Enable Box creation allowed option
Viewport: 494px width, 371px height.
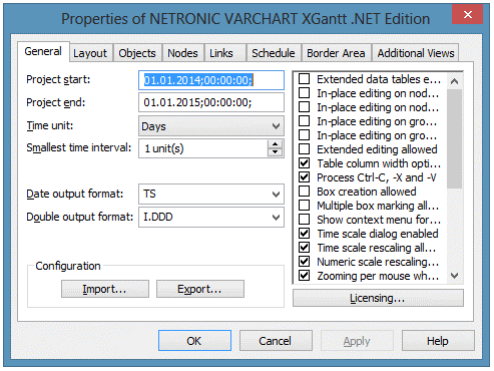(304, 191)
